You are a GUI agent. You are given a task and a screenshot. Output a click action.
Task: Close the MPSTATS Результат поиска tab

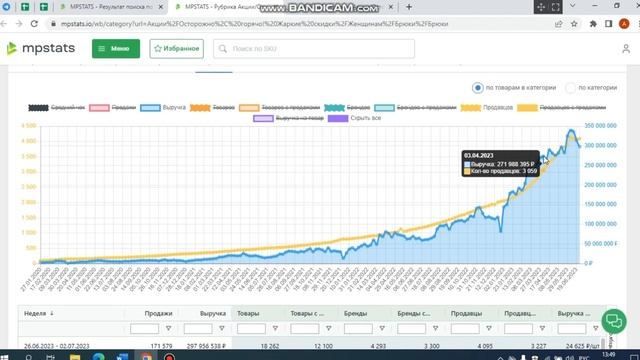pyautogui.click(x=160, y=7)
